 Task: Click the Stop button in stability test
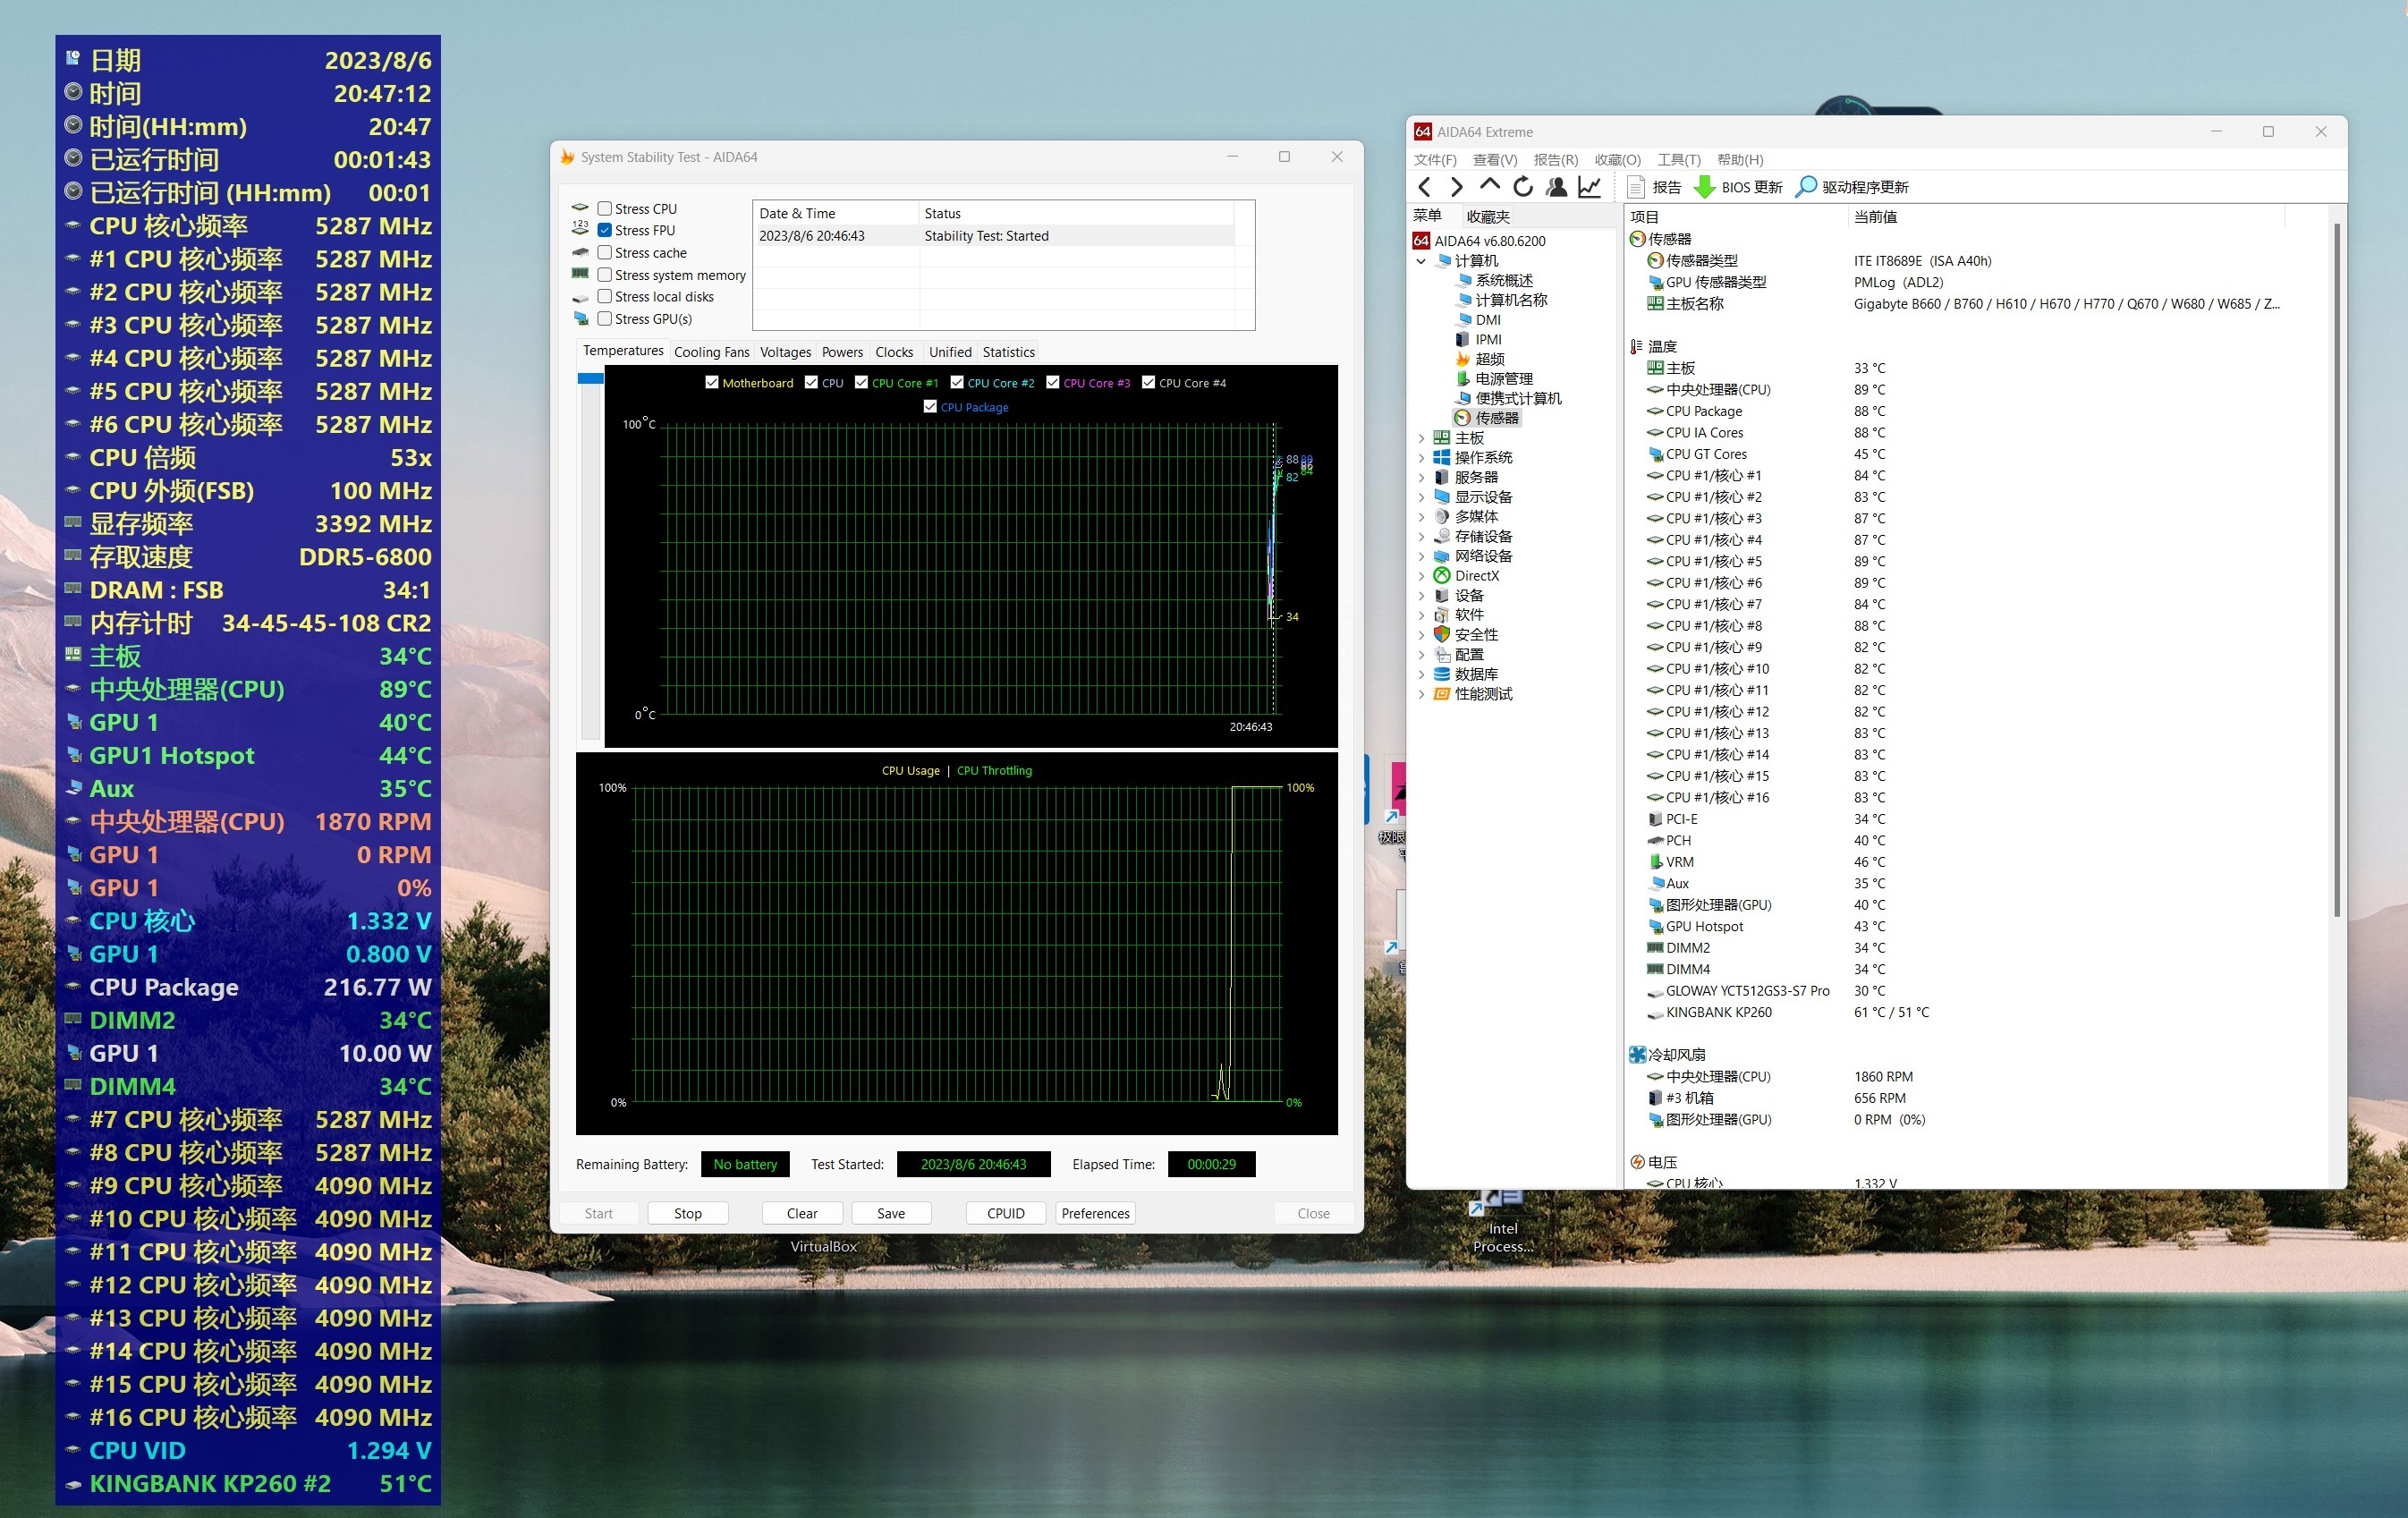687,1213
